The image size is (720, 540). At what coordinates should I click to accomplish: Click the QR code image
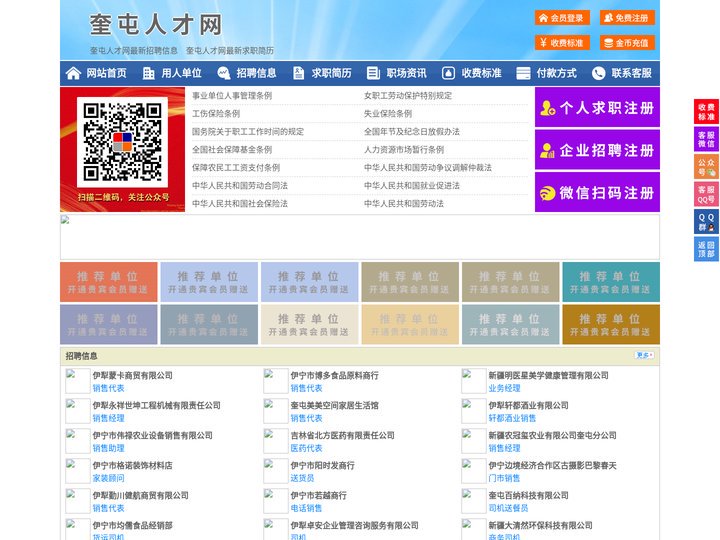[x=122, y=142]
